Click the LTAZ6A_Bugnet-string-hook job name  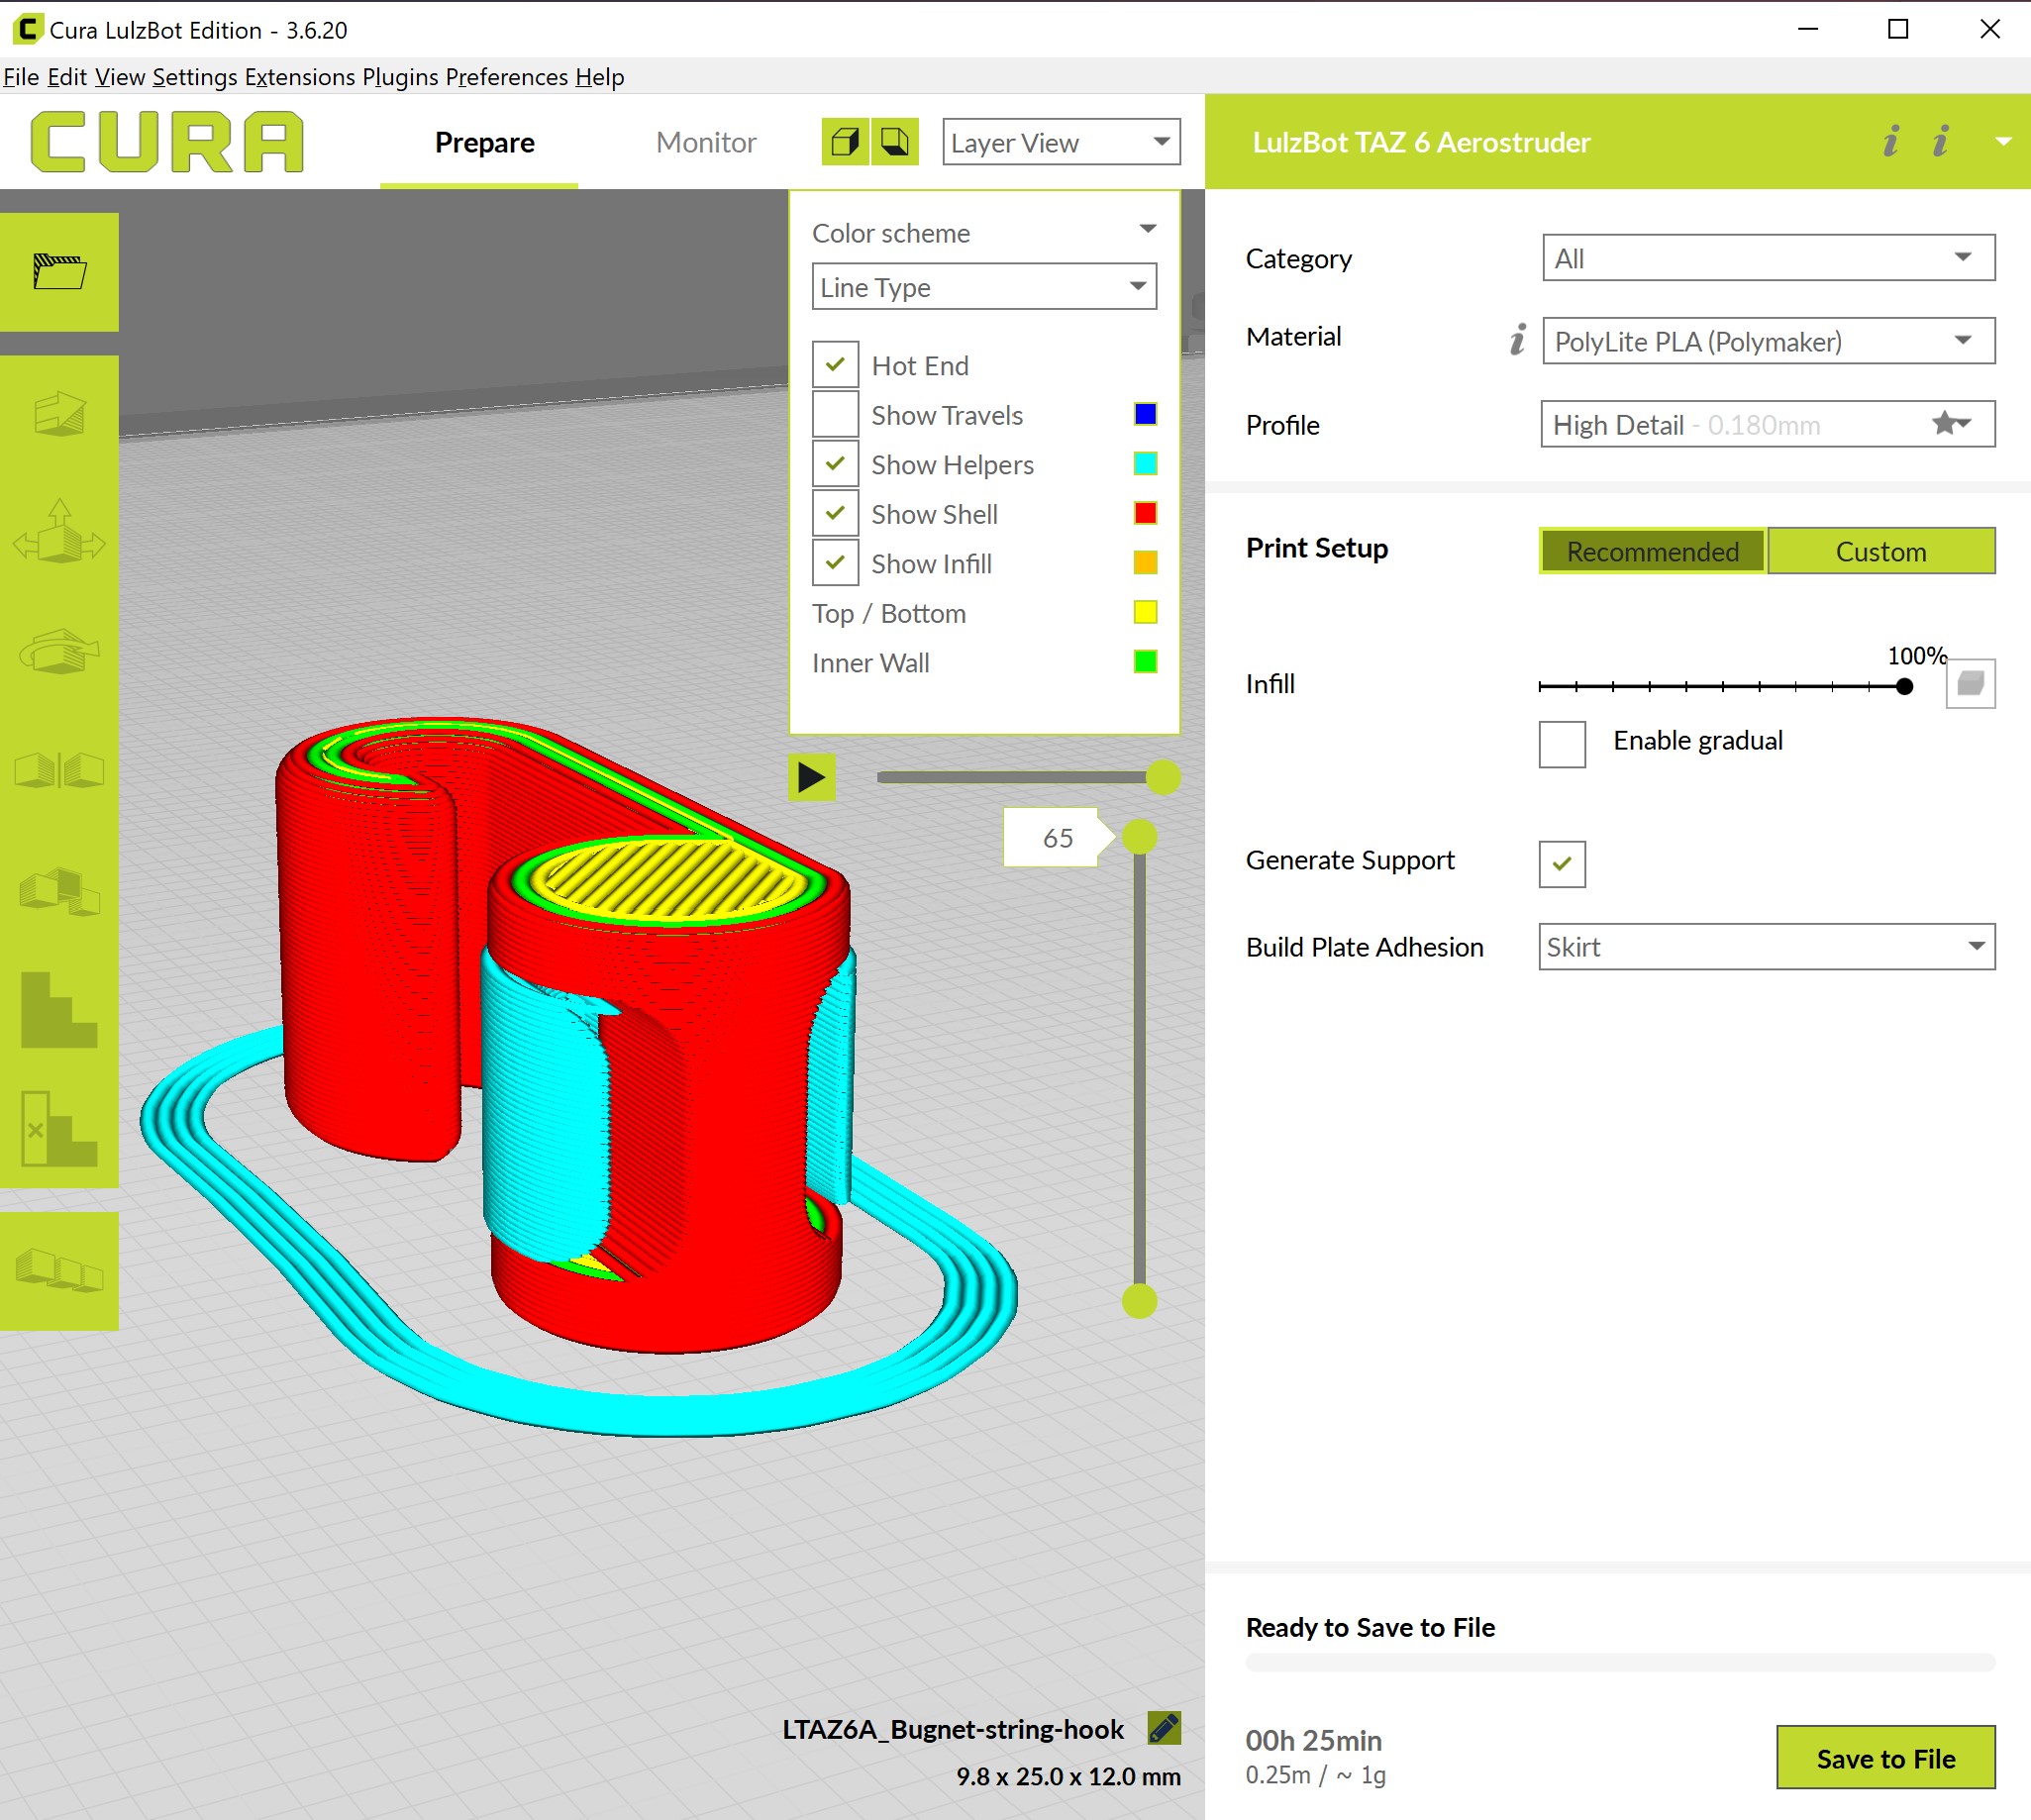(x=952, y=1729)
